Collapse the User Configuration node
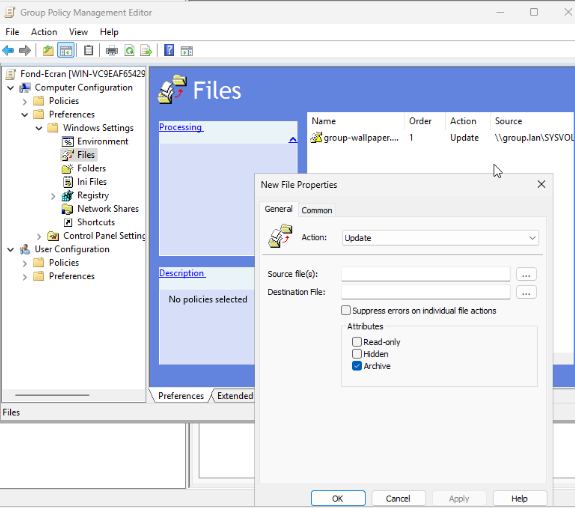 click(x=11, y=249)
